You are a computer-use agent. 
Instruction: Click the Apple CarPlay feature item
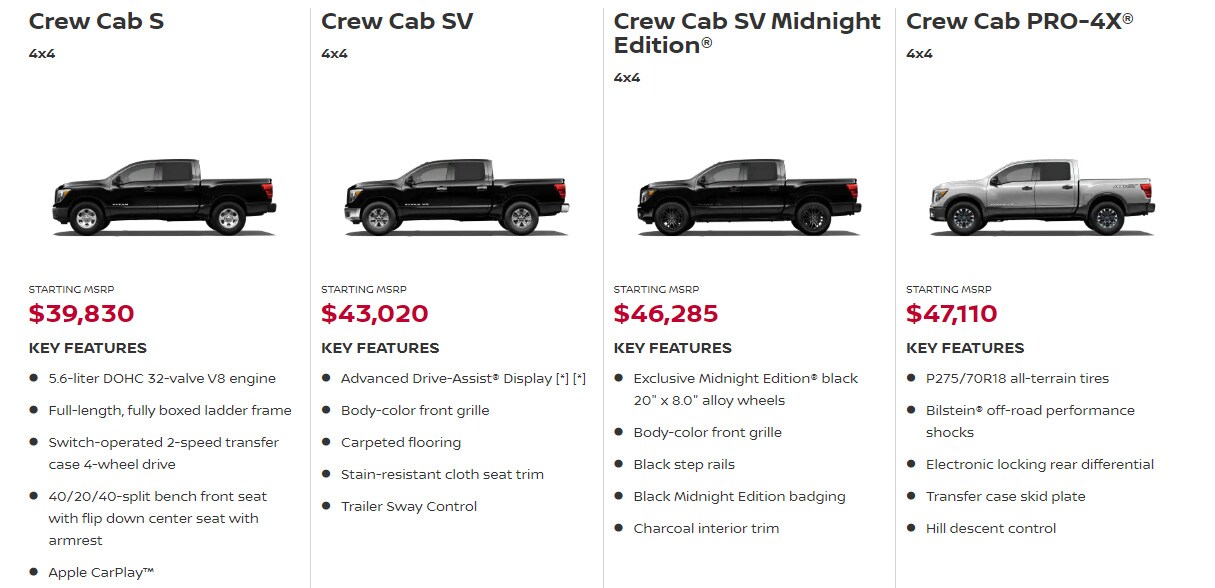(101, 573)
